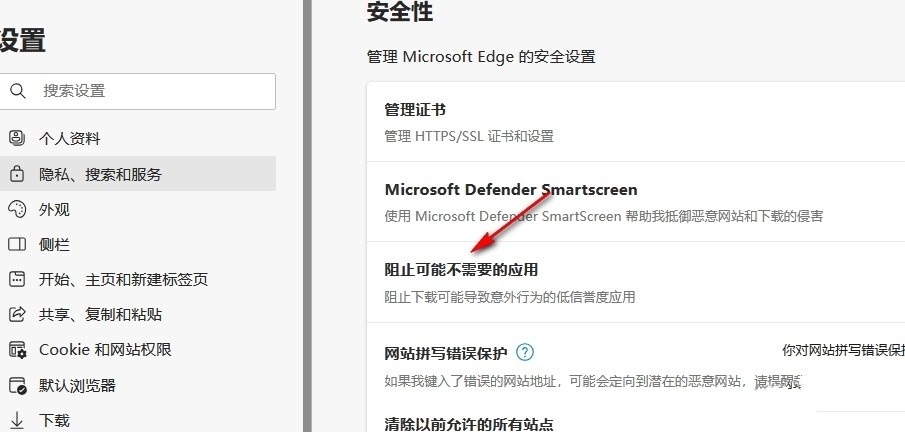Click the 管理证书 row

click(x=635, y=122)
